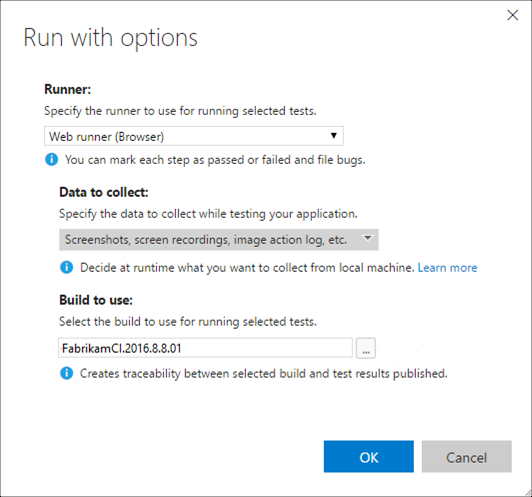The height and width of the screenshot is (497, 532).
Task: Click info icon beside traceability note
Action: [x=66, y=373]
